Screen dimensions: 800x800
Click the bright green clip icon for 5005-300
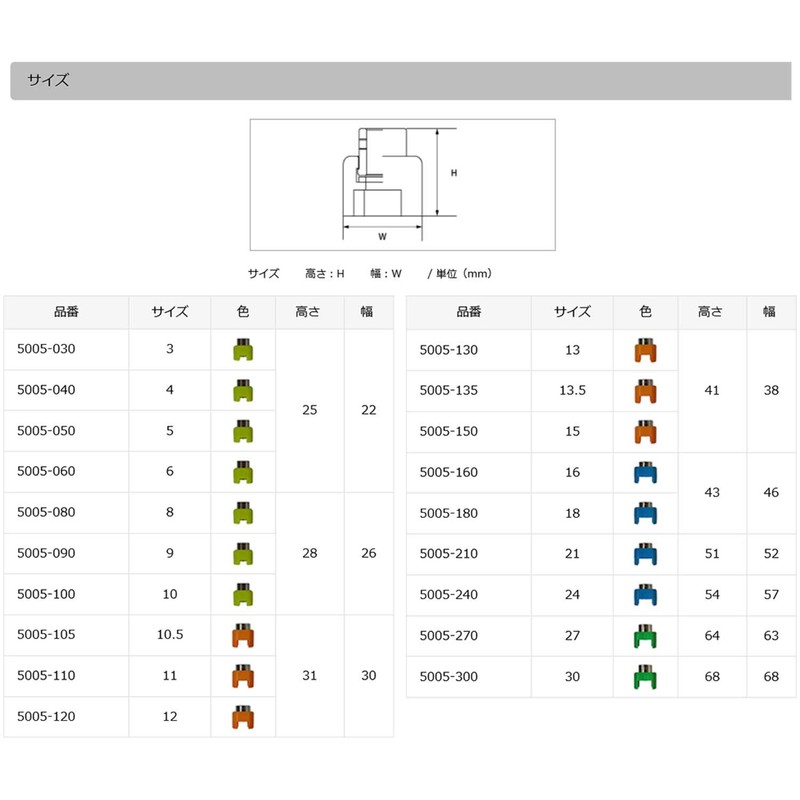point(645,677)
